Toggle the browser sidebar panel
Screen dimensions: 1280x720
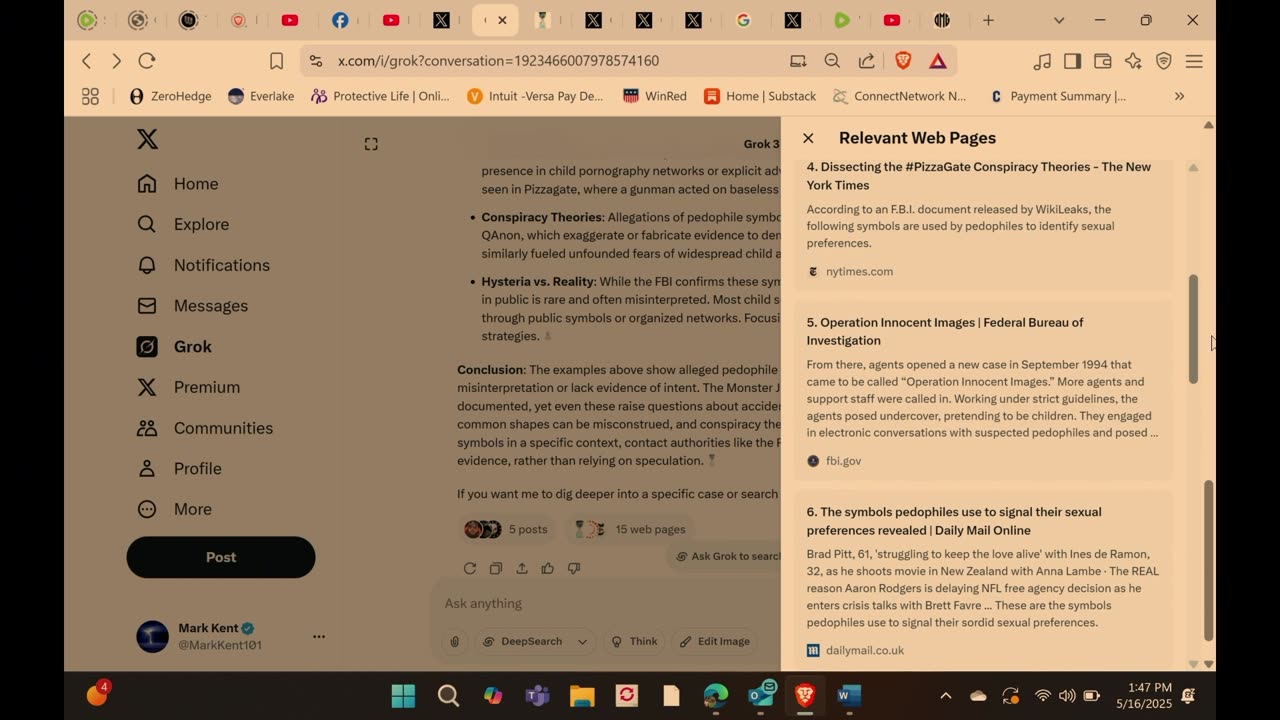tap(1072, 61)
